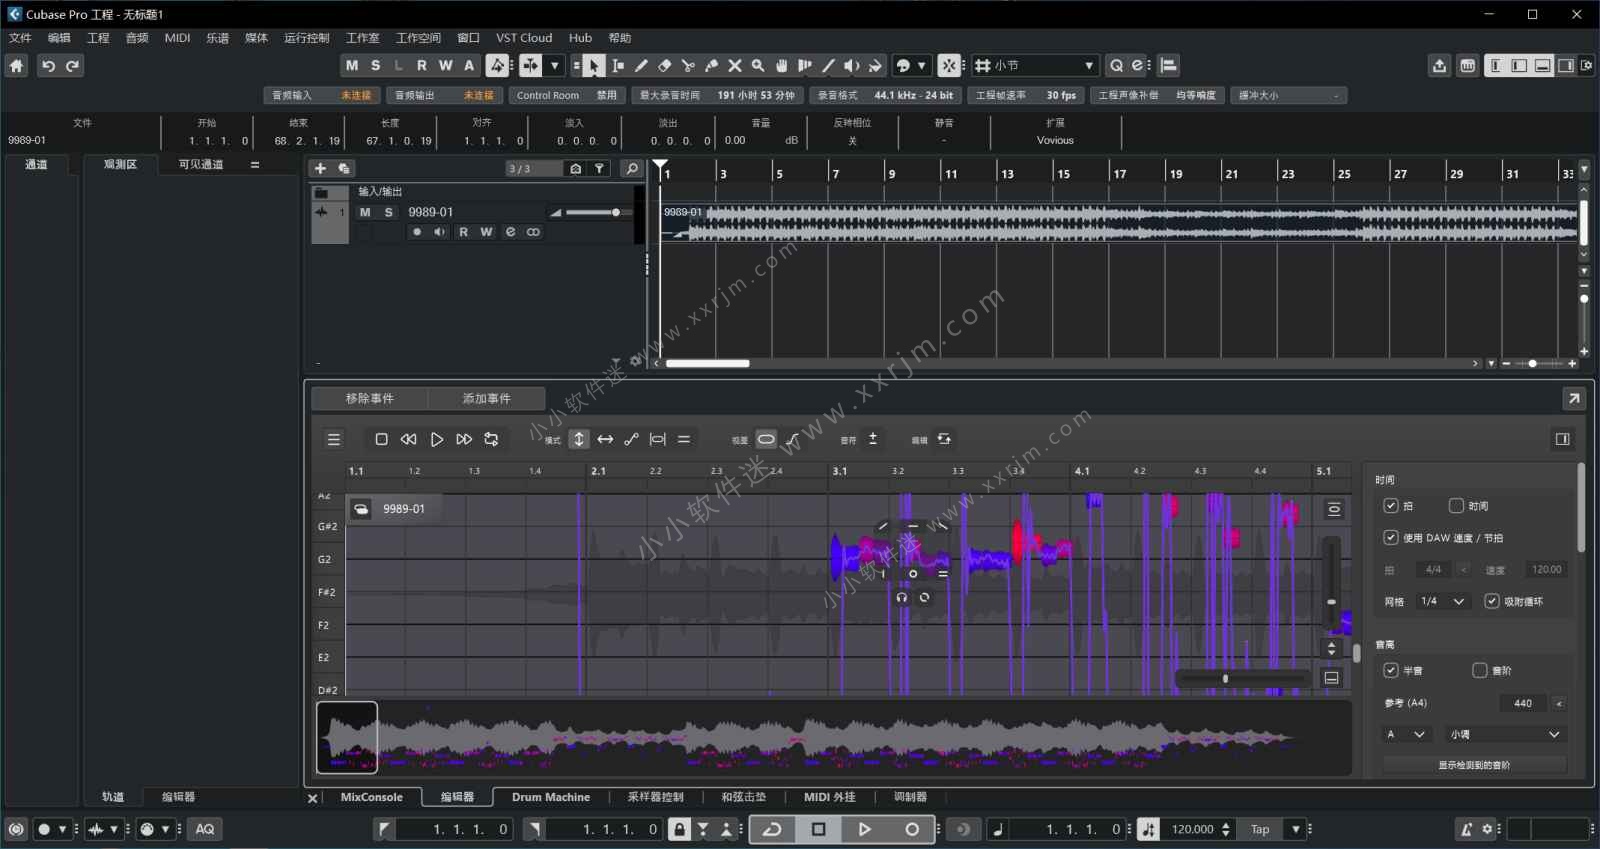This screenshot has width=1600, height=849.
Task: Open the 文件 menu
Action: pyautogui.click(x=20, y=38)
